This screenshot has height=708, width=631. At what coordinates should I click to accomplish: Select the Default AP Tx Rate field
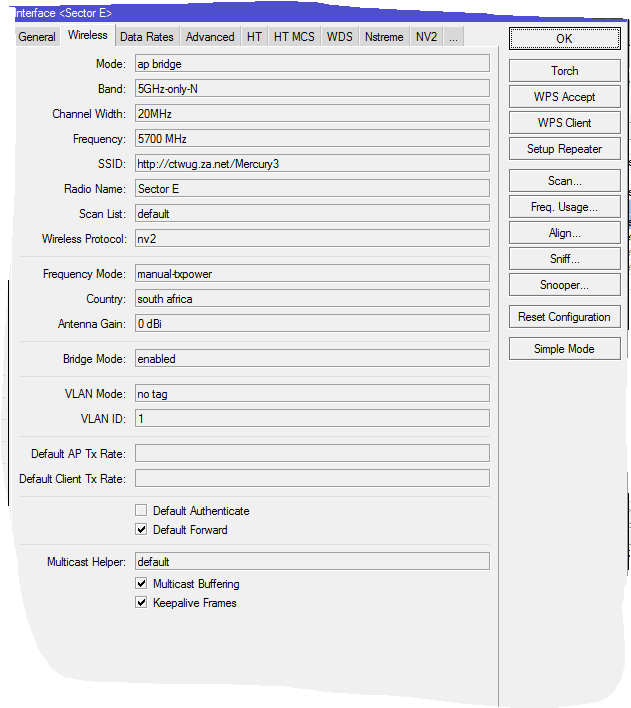pyautogui.click(x=311, y=454)
